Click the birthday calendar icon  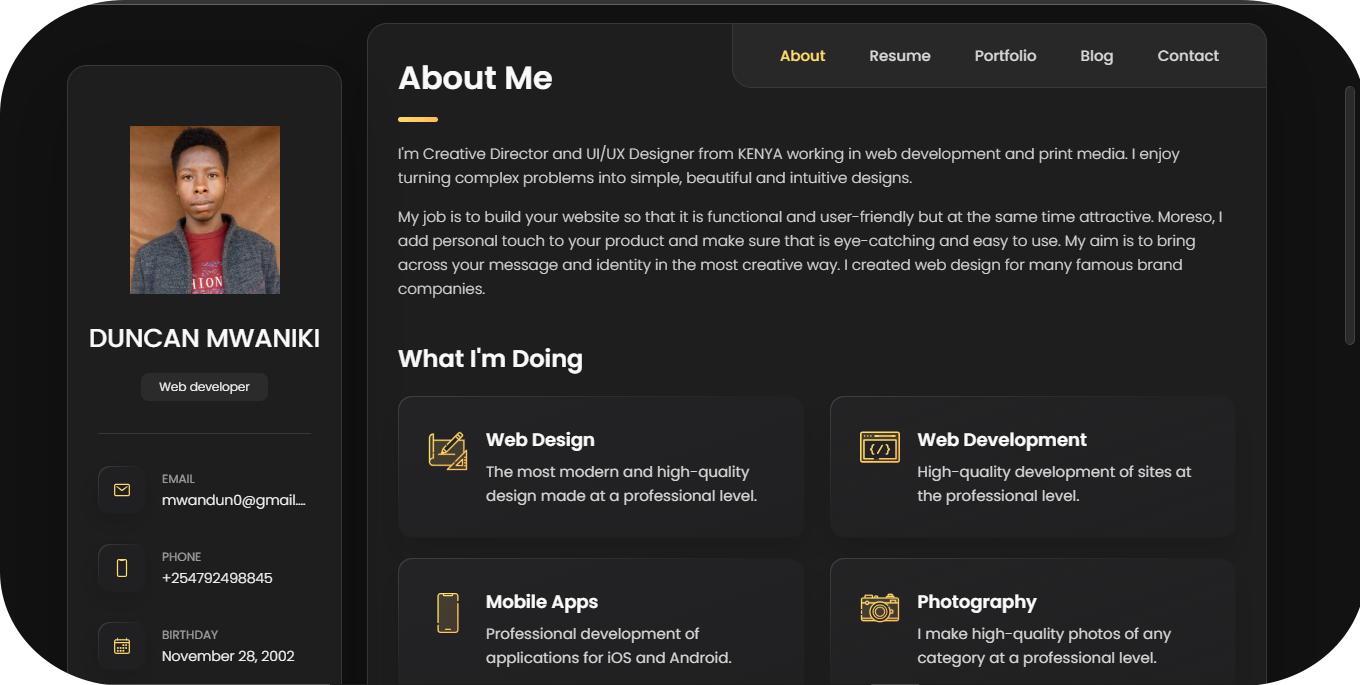[122, 646]
